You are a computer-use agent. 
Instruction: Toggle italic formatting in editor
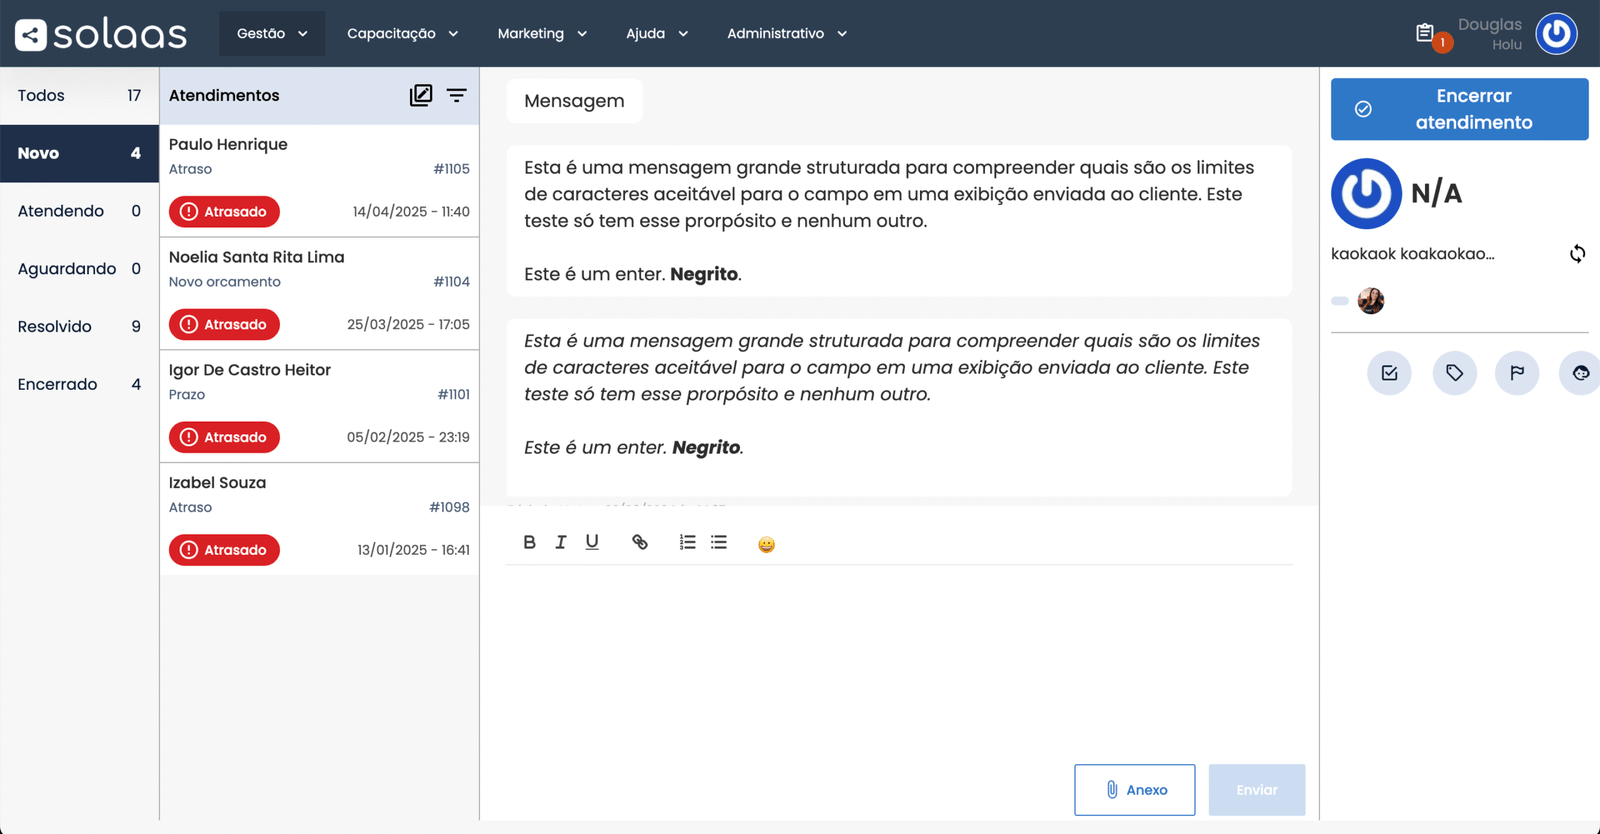pos(561,542)
